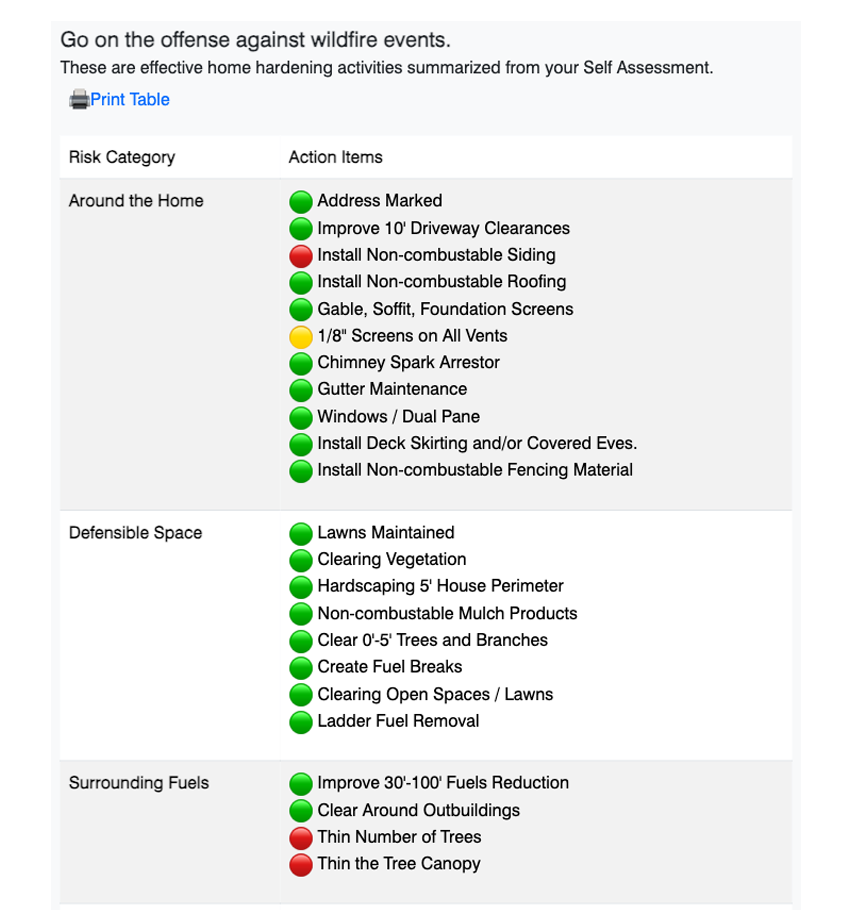The width and height of the screenshot is (846, 919).
Task: Open the Print Table link
Action: click(130, 99)
